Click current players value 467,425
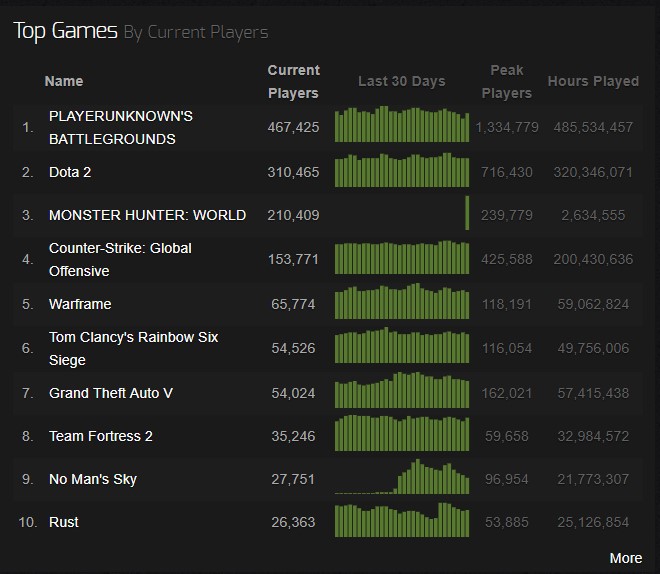The width and height of the screenshot is (660, 574). pos(293,127)
